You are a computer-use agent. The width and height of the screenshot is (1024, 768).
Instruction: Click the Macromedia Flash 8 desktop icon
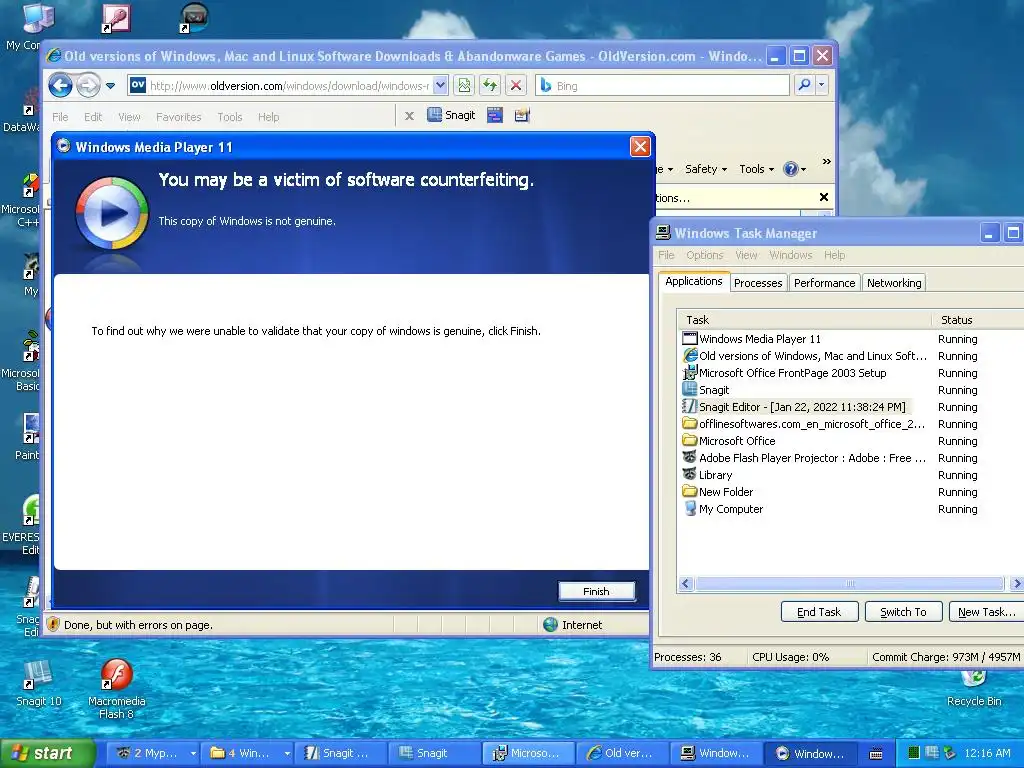[117, 688]
